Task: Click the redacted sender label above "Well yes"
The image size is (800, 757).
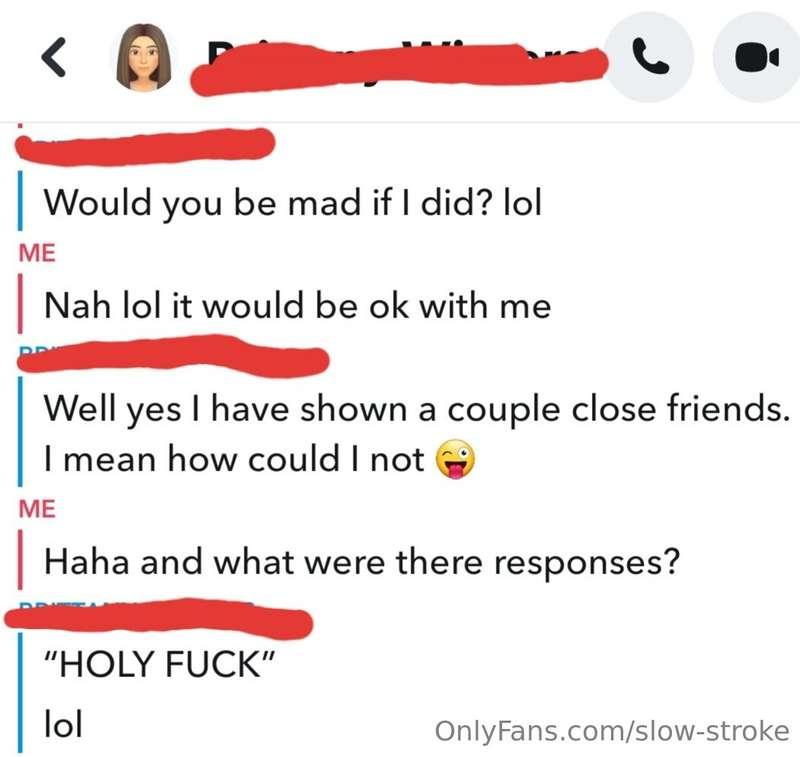Action: (173, 355)
